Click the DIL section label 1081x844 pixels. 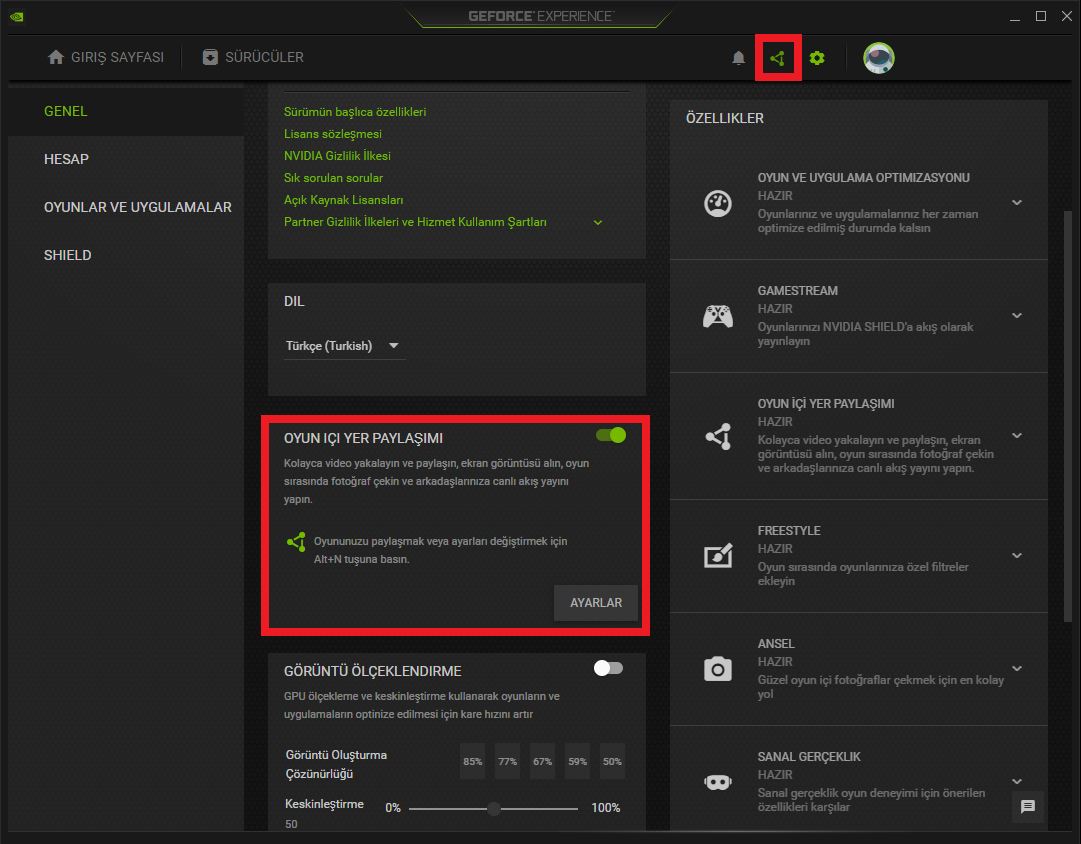tap(294, 301)
